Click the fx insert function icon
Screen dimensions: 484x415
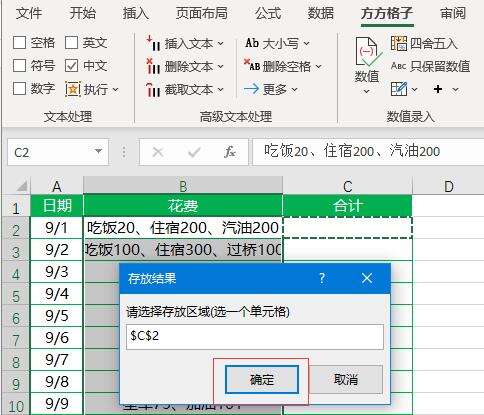(230, 152)
